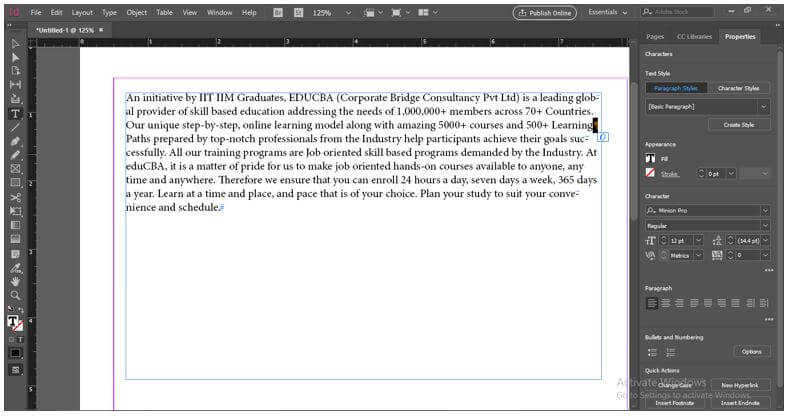
Task: Click the Publish Online button
Action: 545,13
